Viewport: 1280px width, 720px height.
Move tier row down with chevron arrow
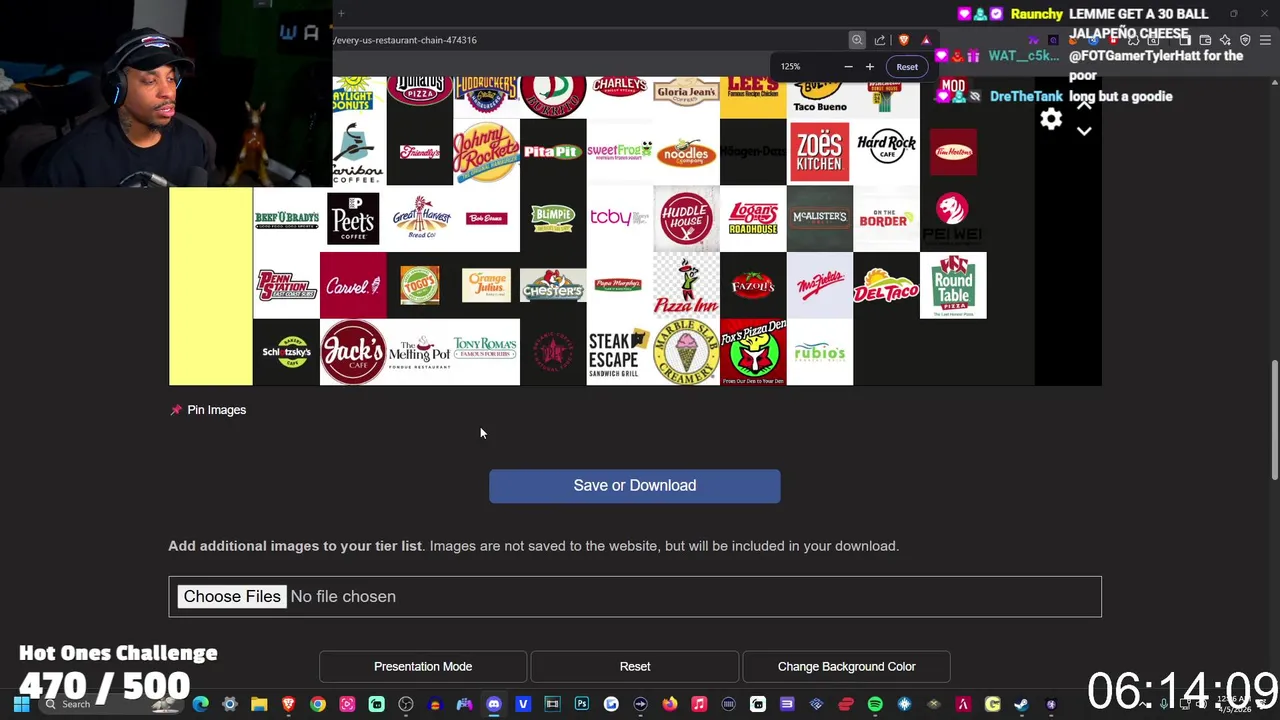[x=1084, y=132]
